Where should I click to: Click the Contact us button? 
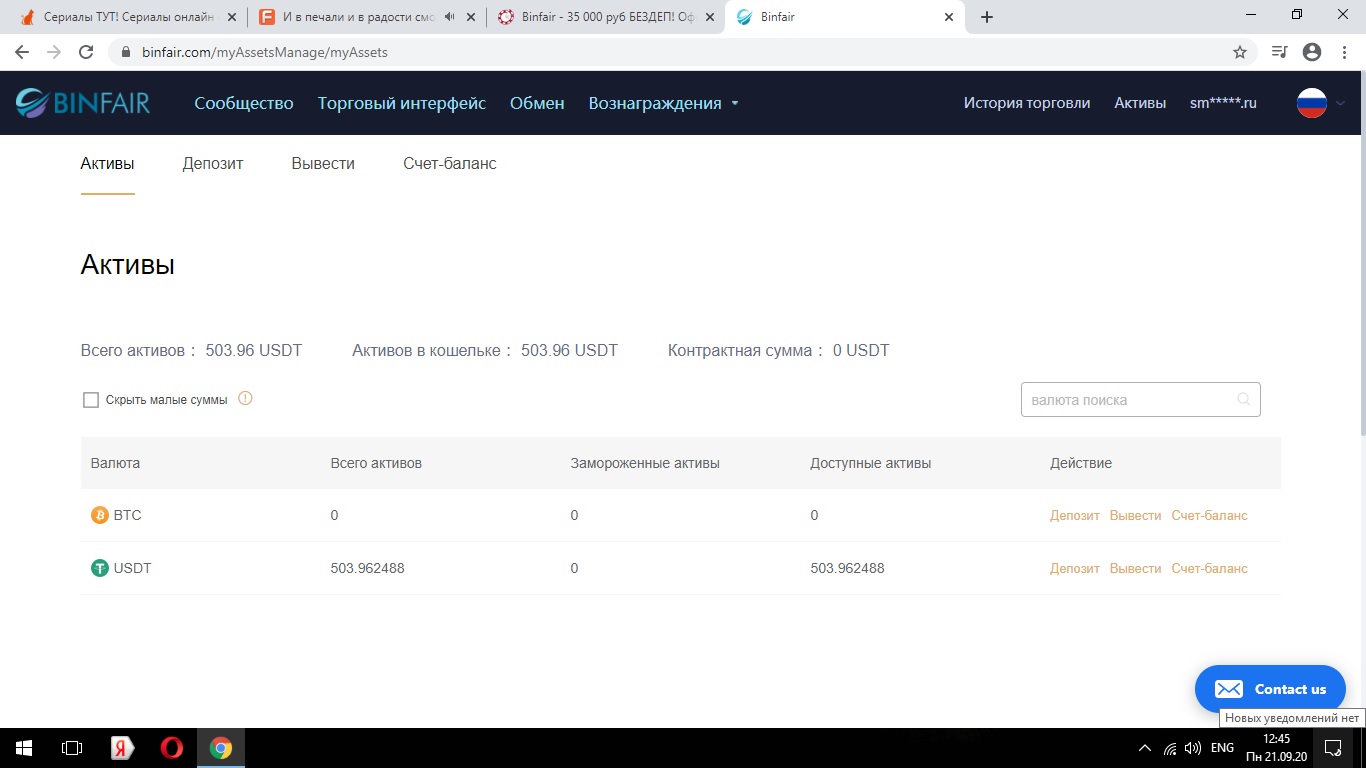(x=1270, y=689)
